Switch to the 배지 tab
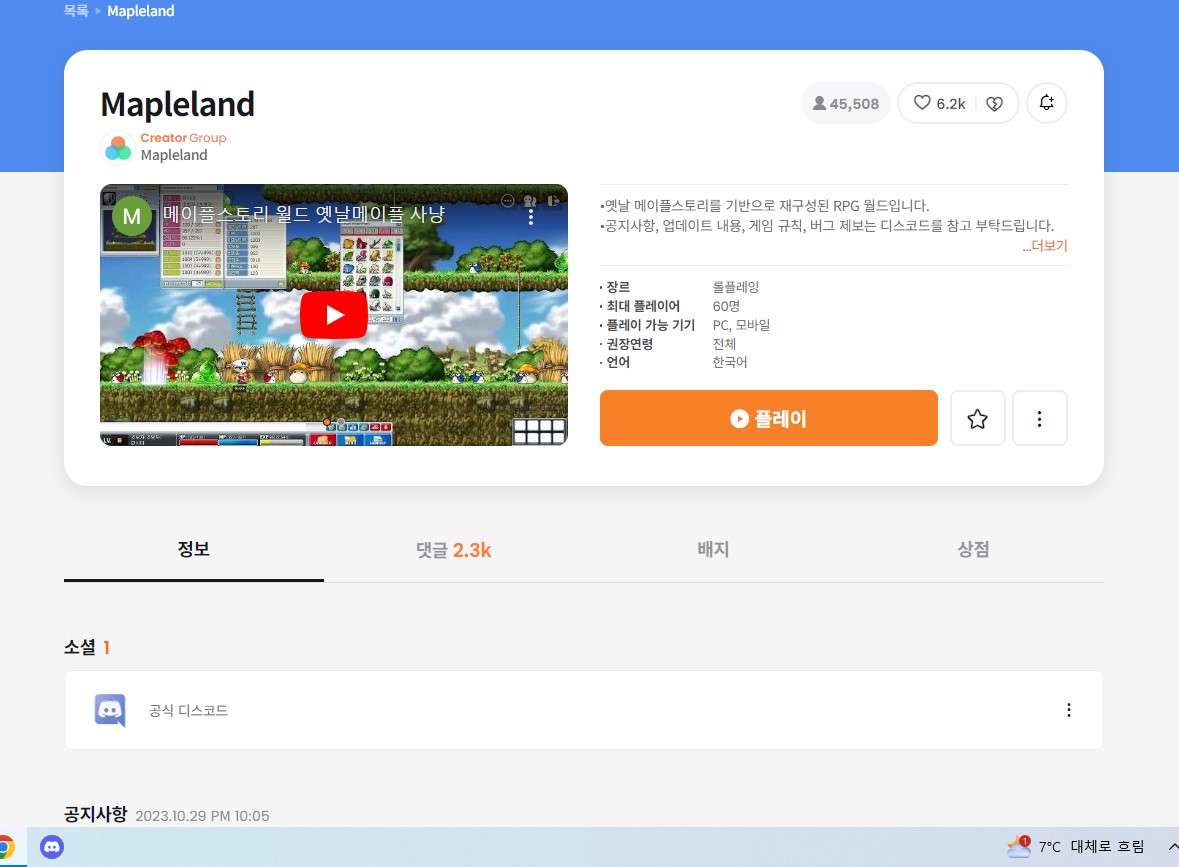 coord(714,550)
